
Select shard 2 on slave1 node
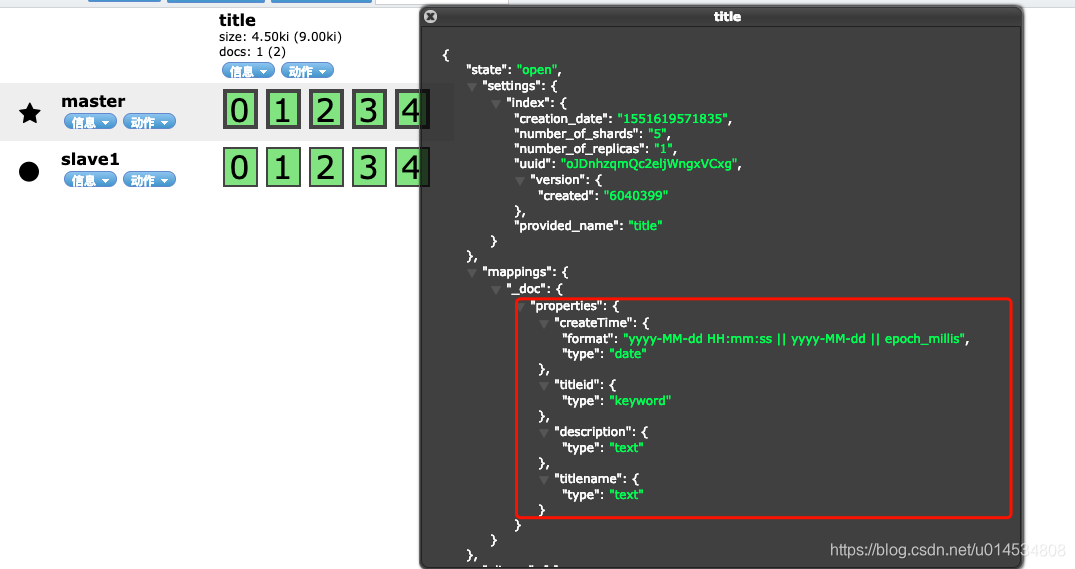click(326, 167)
